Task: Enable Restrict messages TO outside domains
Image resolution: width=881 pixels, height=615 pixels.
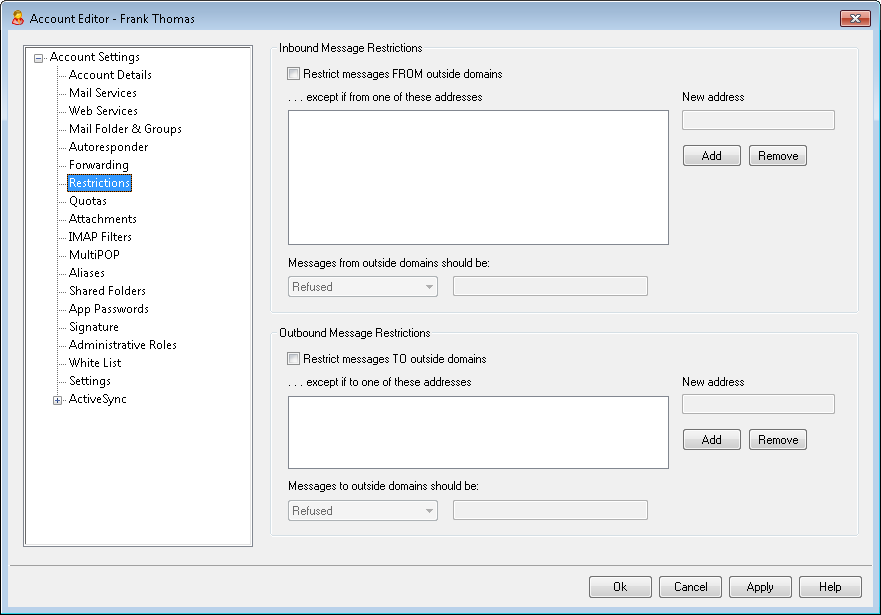Action: point(294,359)
